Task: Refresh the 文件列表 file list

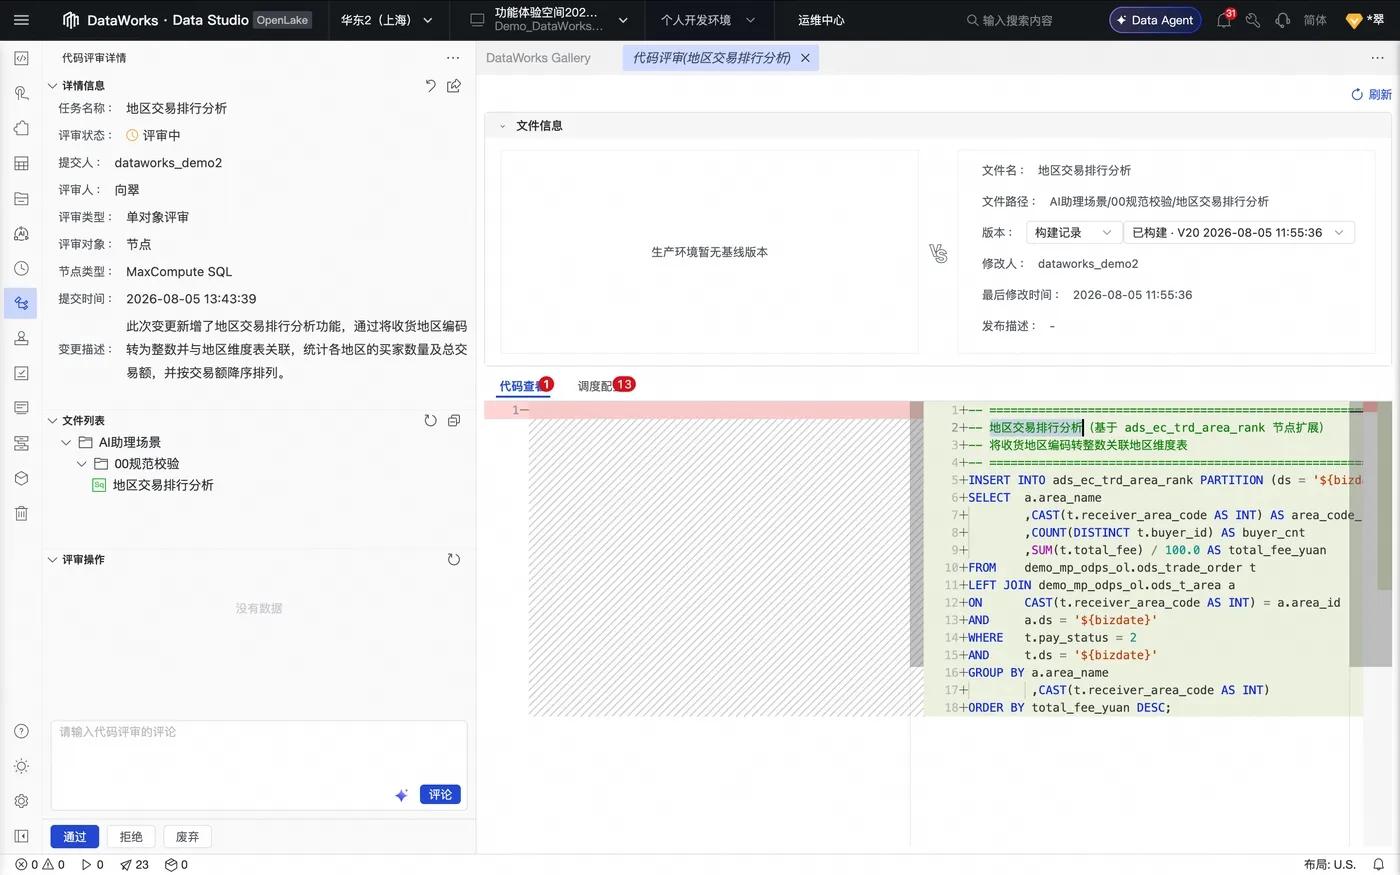Action: pyautogui.click(x=430, y=421)
